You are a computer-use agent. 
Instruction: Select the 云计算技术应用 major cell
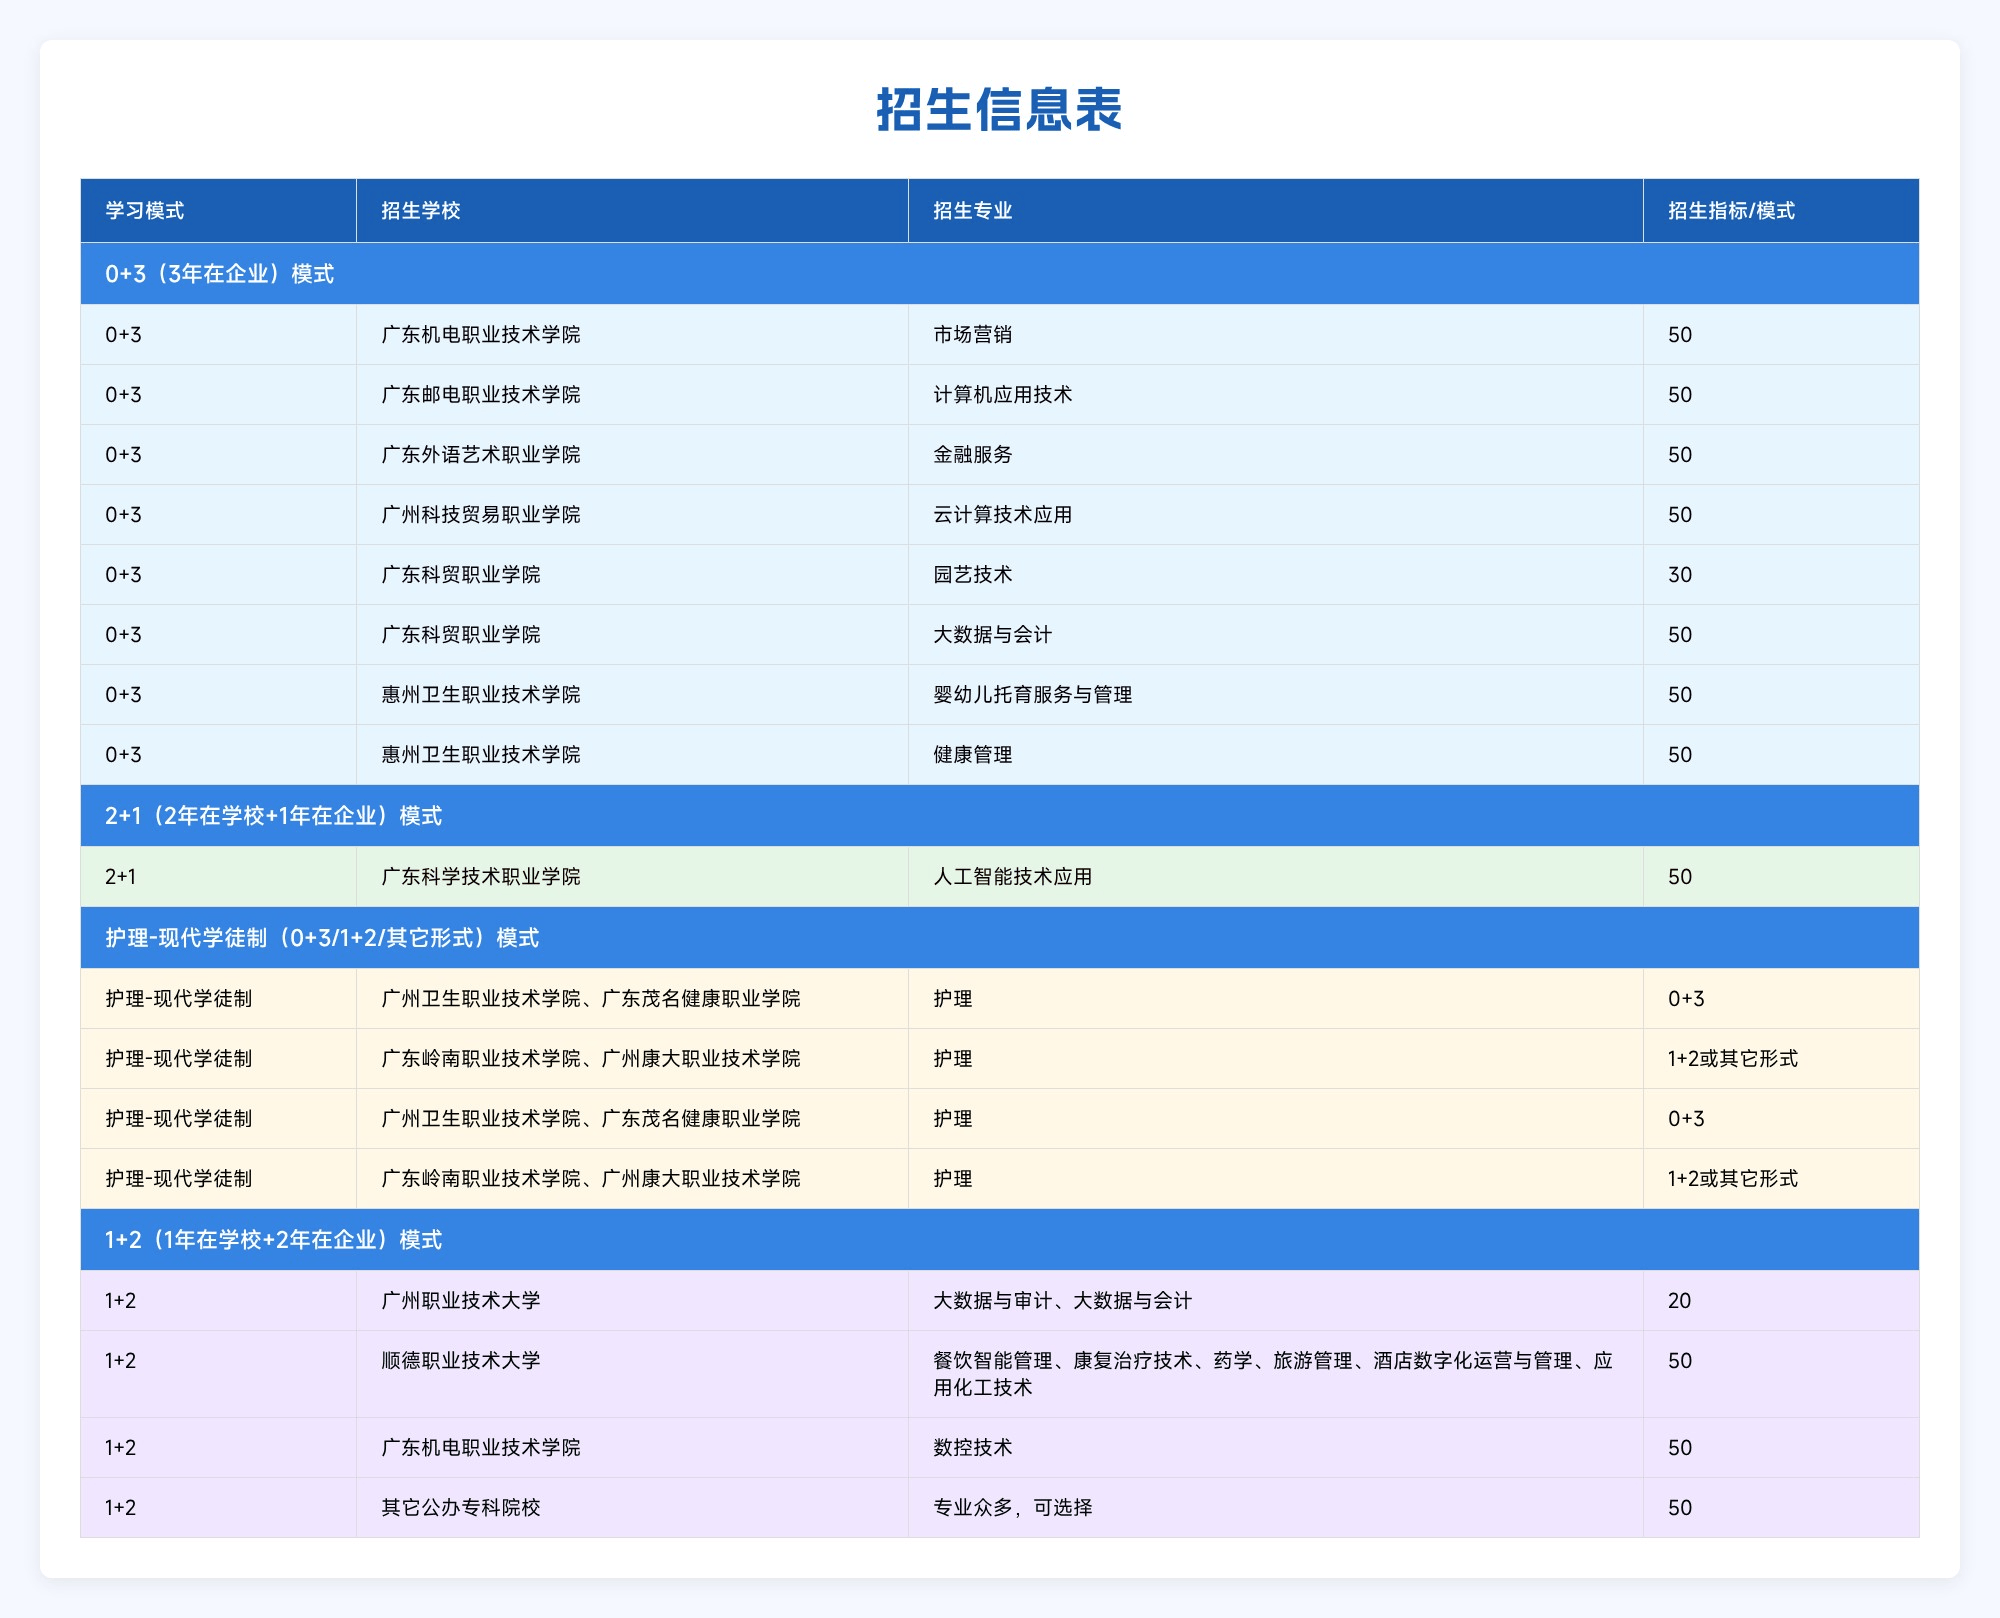pyautogui.click(x=1276, y=515)
